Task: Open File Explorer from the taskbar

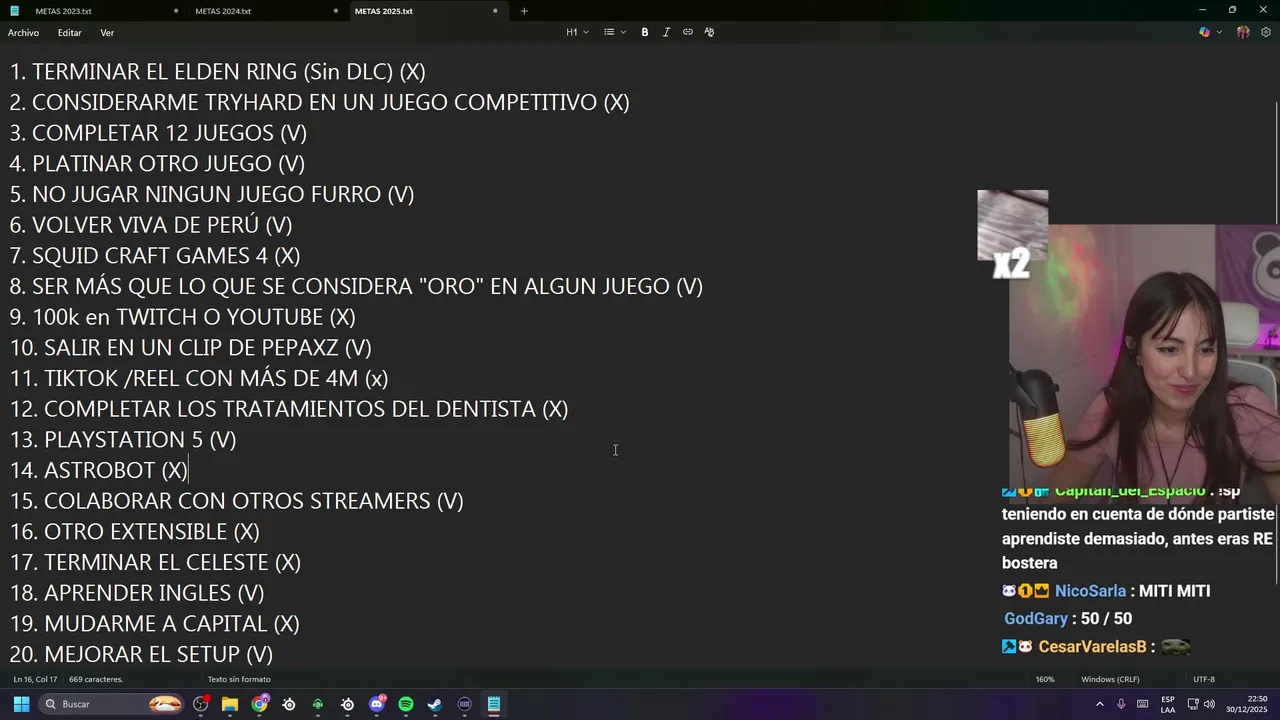Action: click(x=230, y=704)
